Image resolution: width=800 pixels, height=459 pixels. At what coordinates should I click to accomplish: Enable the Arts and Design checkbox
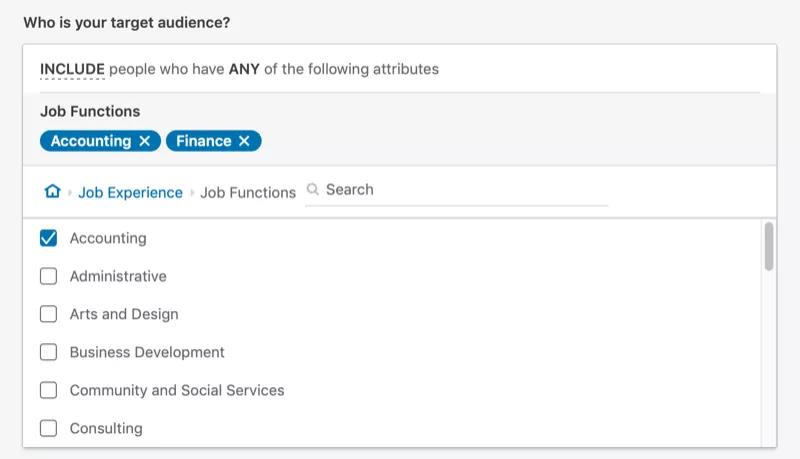(x=48, y=314)
